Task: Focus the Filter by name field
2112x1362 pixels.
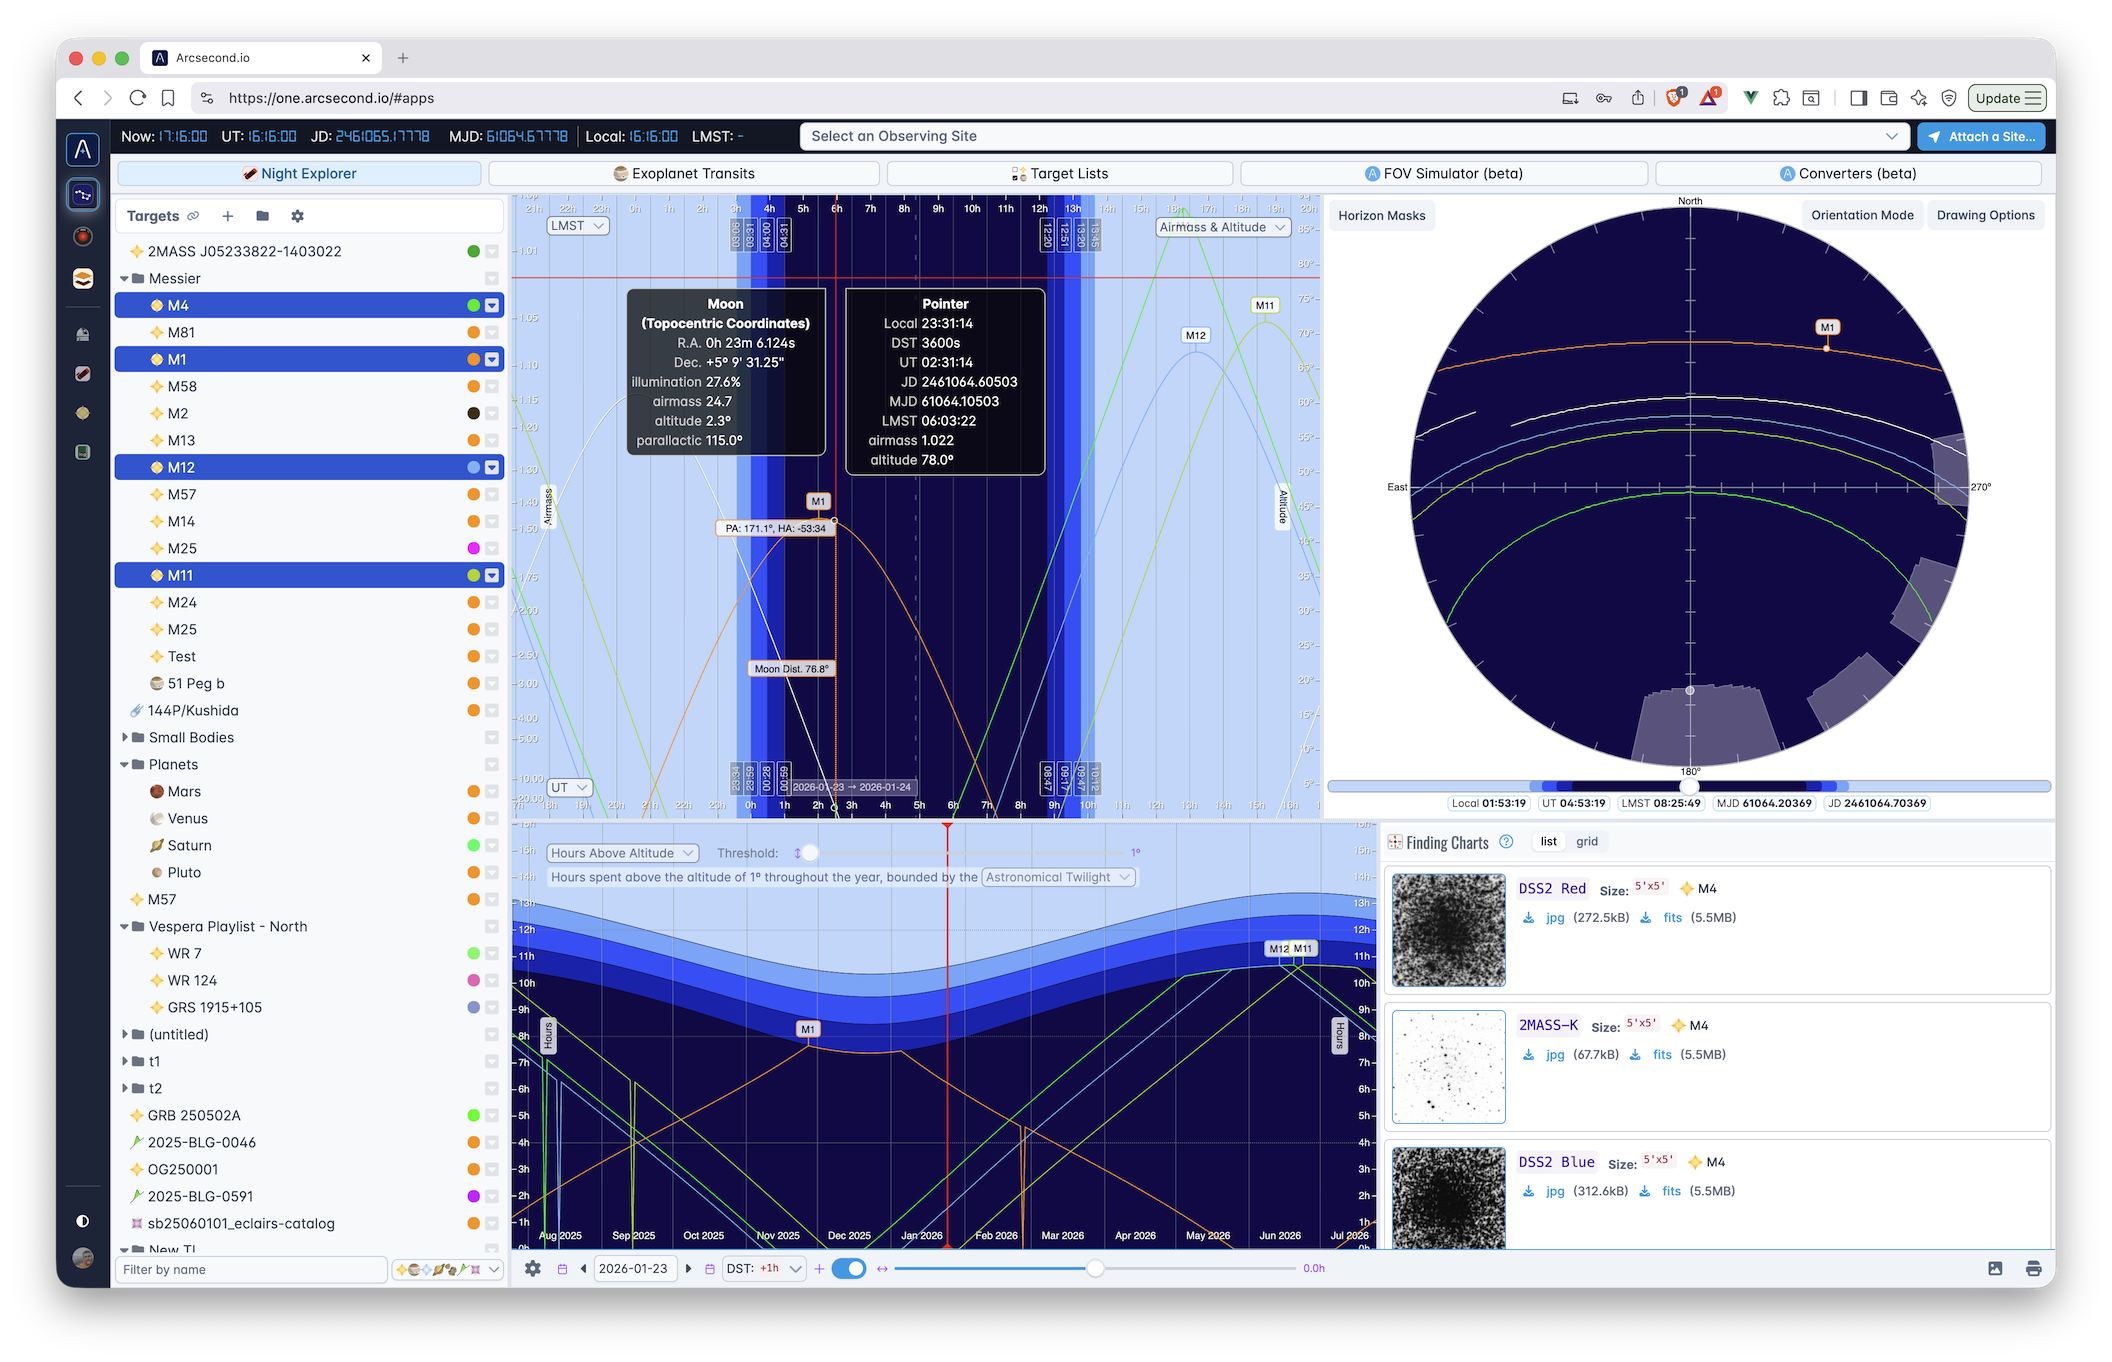Action: [x=253, y=1270]
